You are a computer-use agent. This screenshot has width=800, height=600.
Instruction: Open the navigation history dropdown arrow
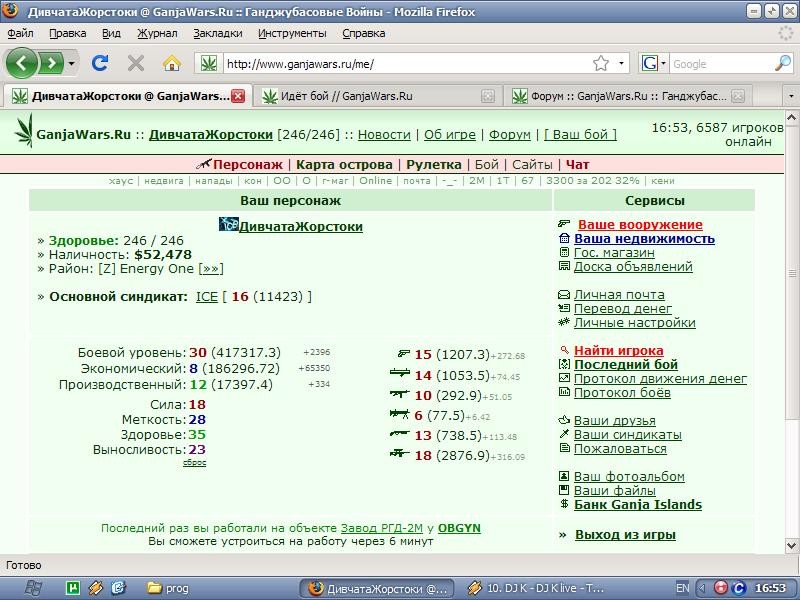71,63
